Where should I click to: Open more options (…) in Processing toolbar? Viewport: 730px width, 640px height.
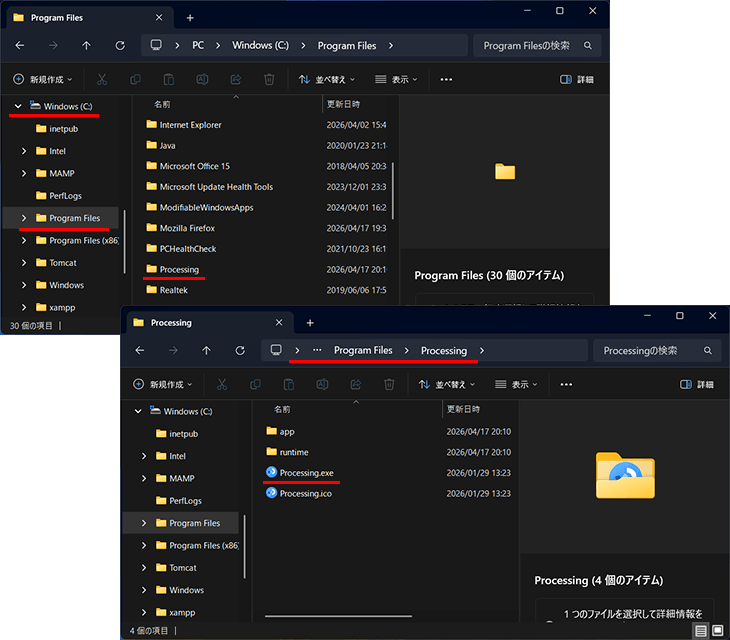[566, 384]
